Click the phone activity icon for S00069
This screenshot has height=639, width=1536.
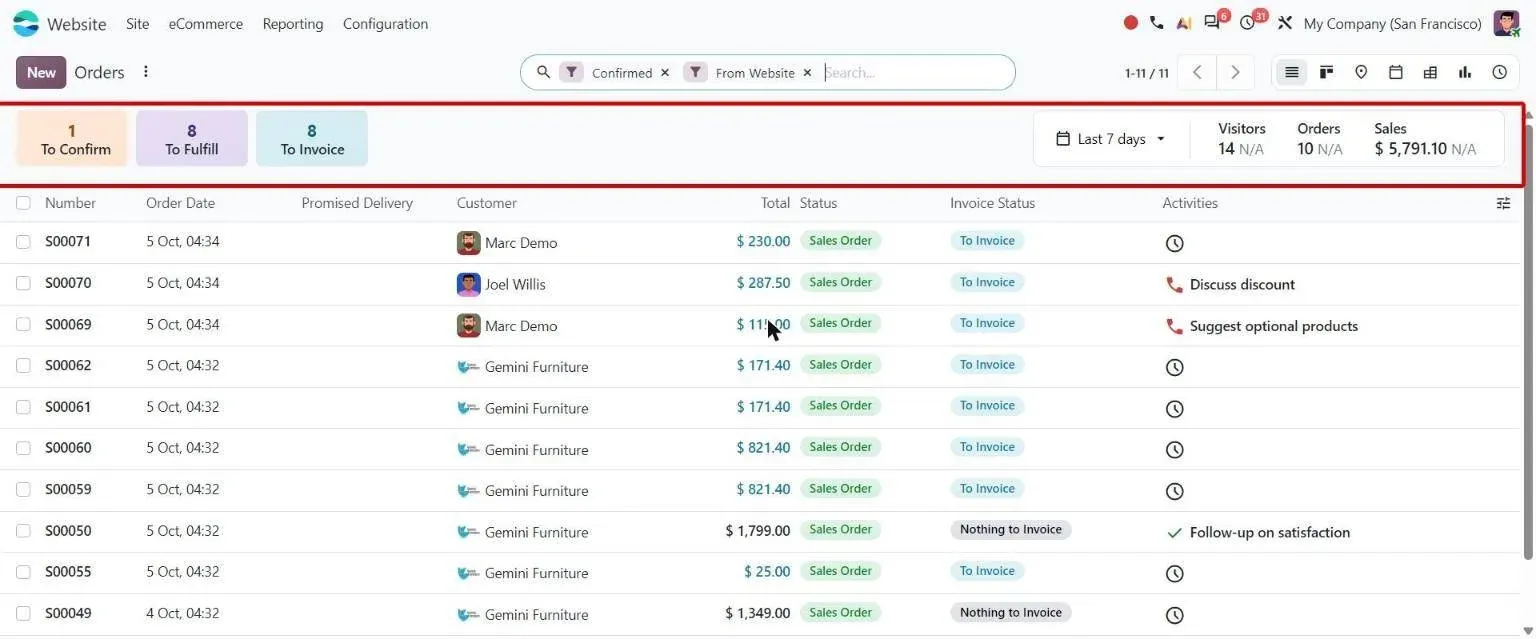coord(1175,326)
